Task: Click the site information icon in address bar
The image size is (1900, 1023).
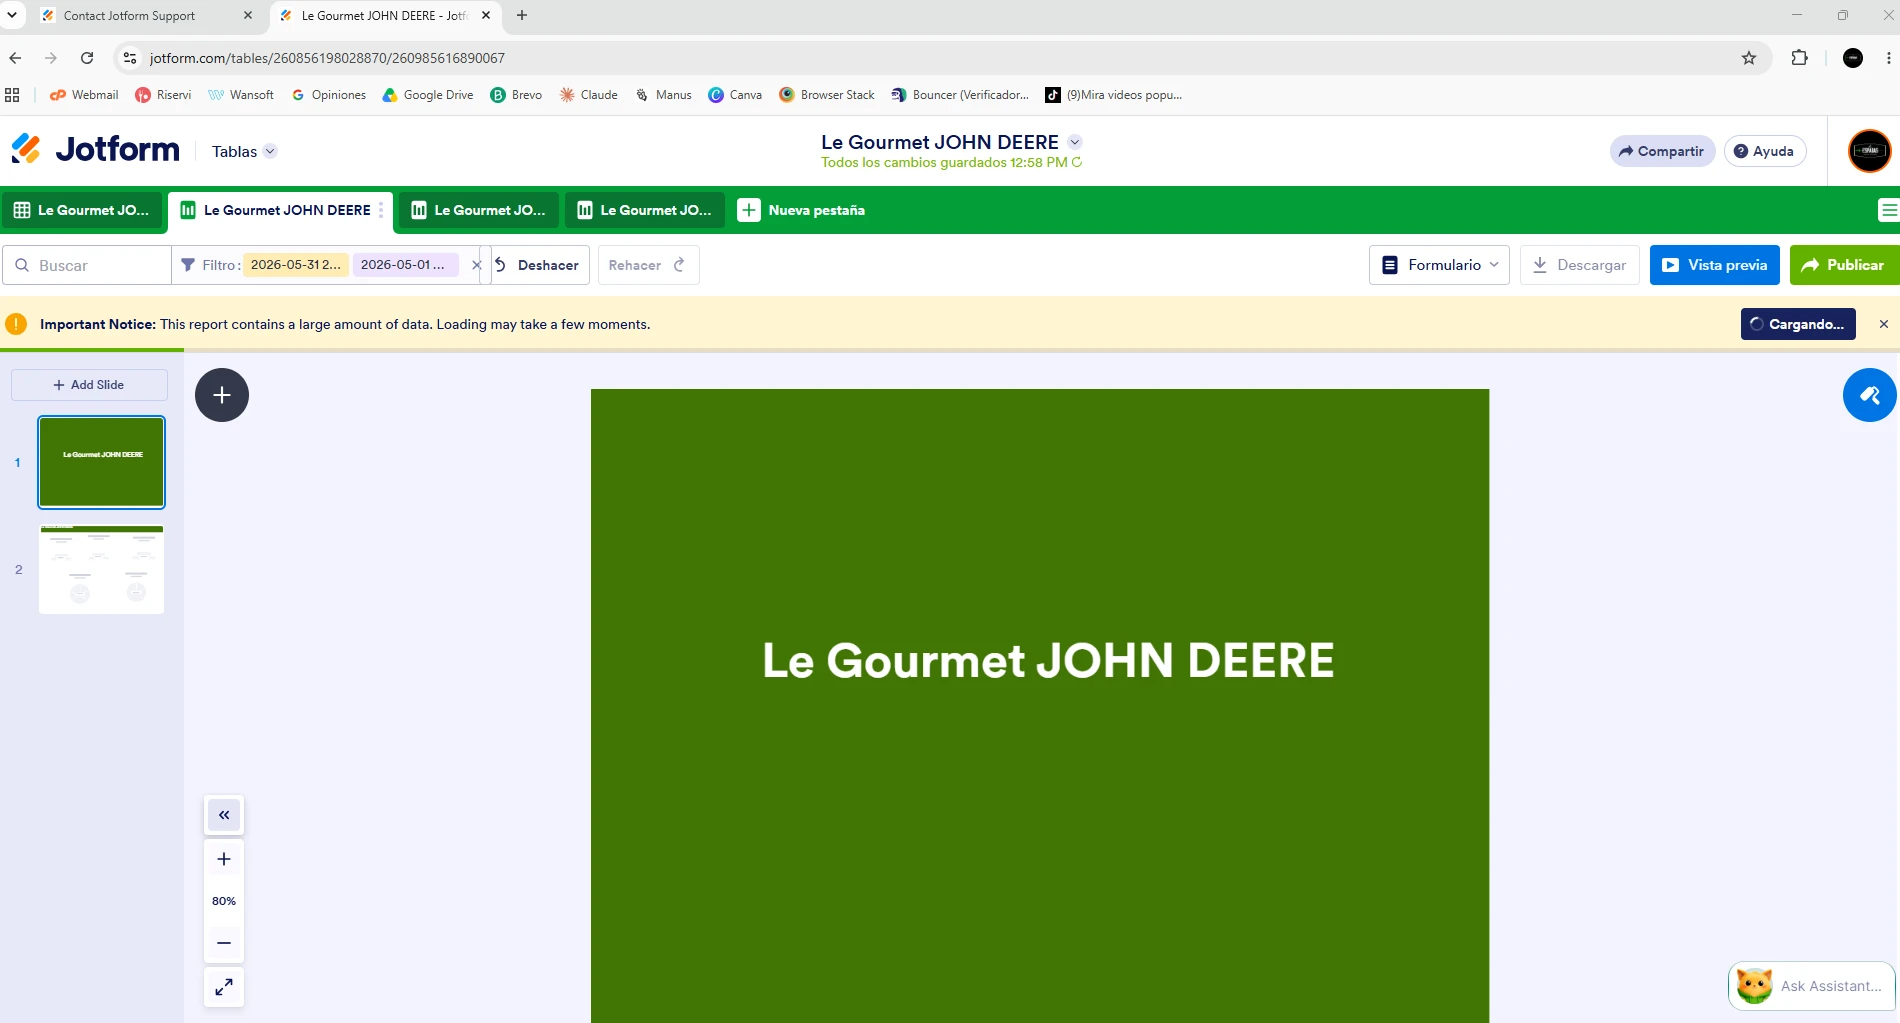Action: [x=130, y=58]
